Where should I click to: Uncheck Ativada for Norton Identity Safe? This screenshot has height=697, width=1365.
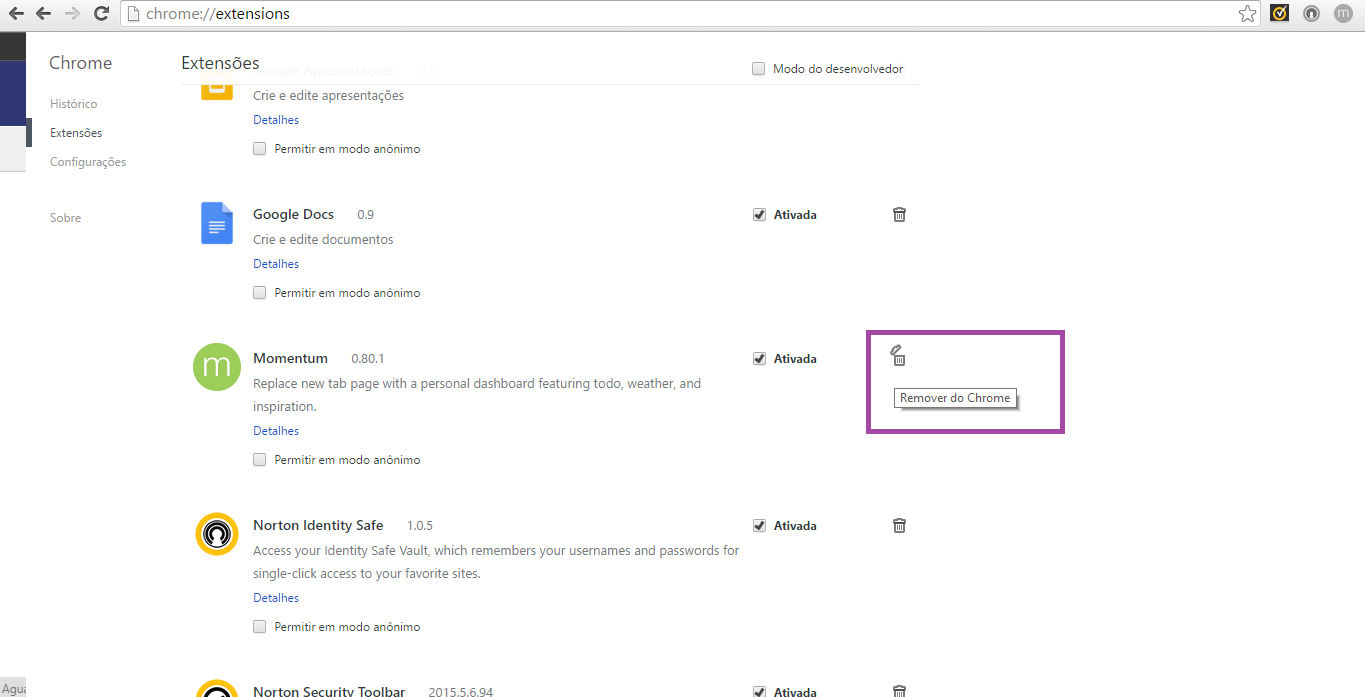(x=759, y=525)
